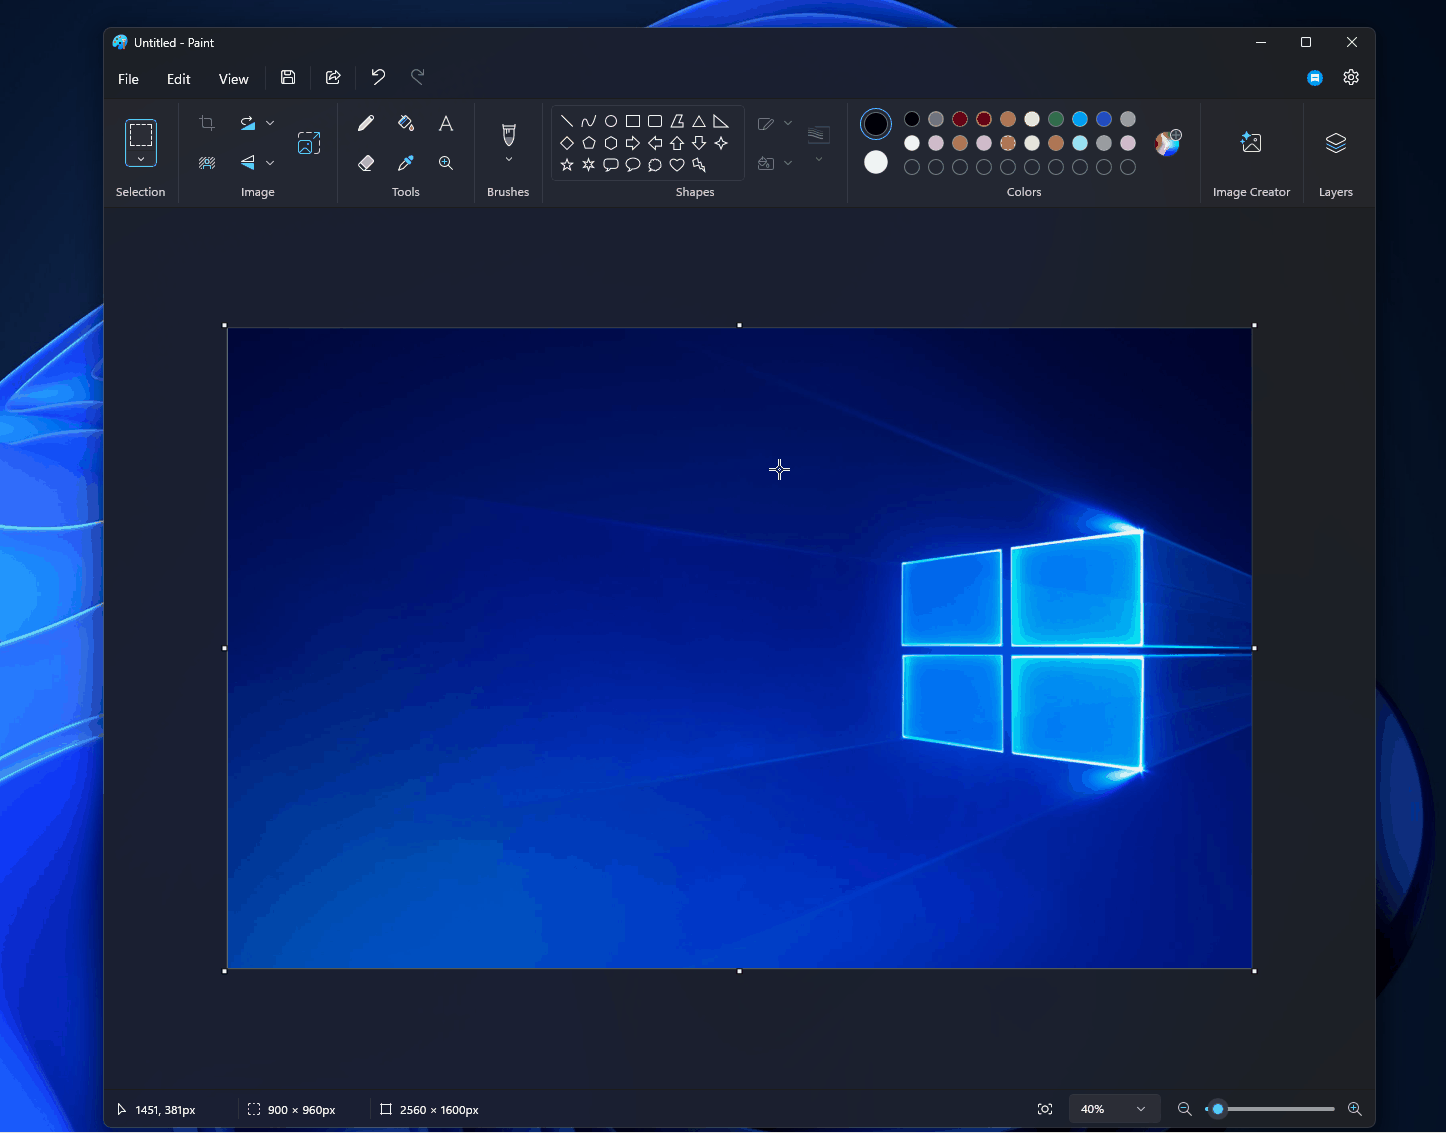Select the Eraser tool
The width and height of the screenshot is (1446, 1133).
coord(366,162)
